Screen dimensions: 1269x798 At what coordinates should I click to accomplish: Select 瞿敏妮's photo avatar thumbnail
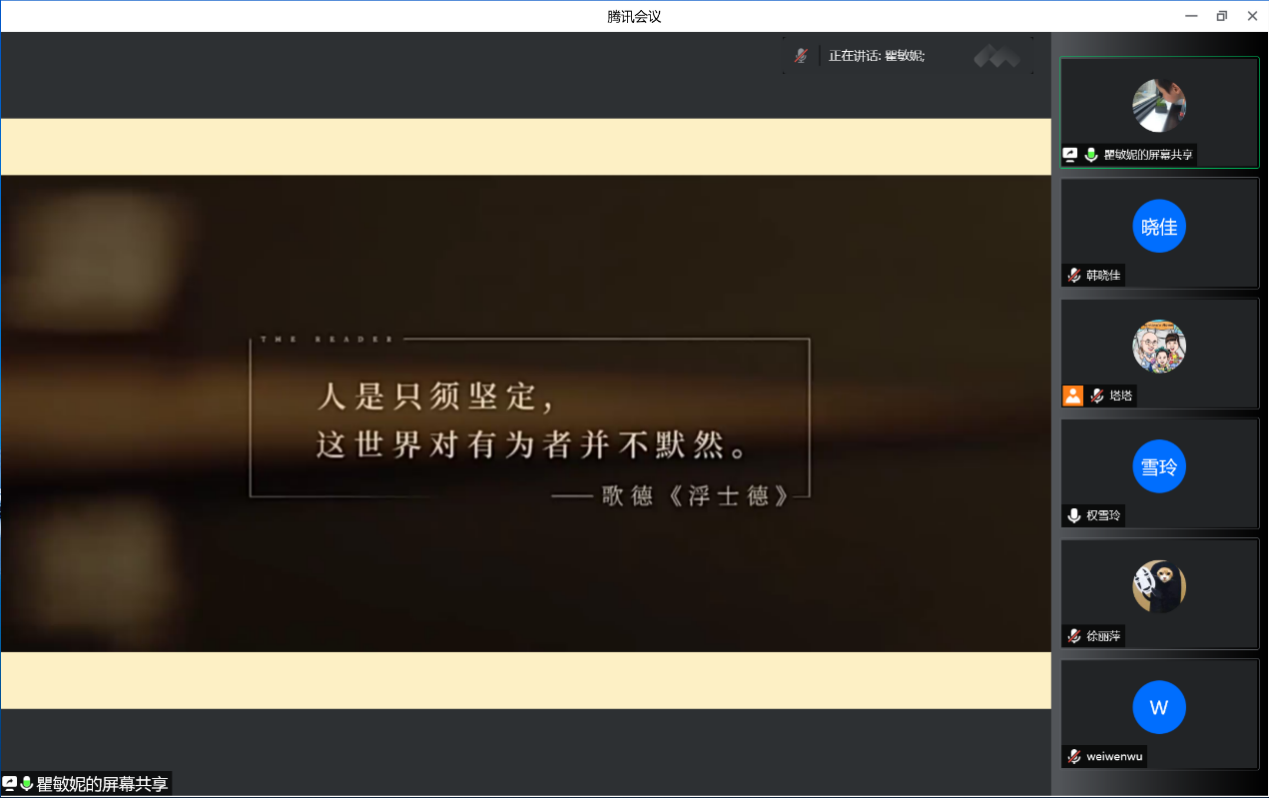pos(1159,106)
